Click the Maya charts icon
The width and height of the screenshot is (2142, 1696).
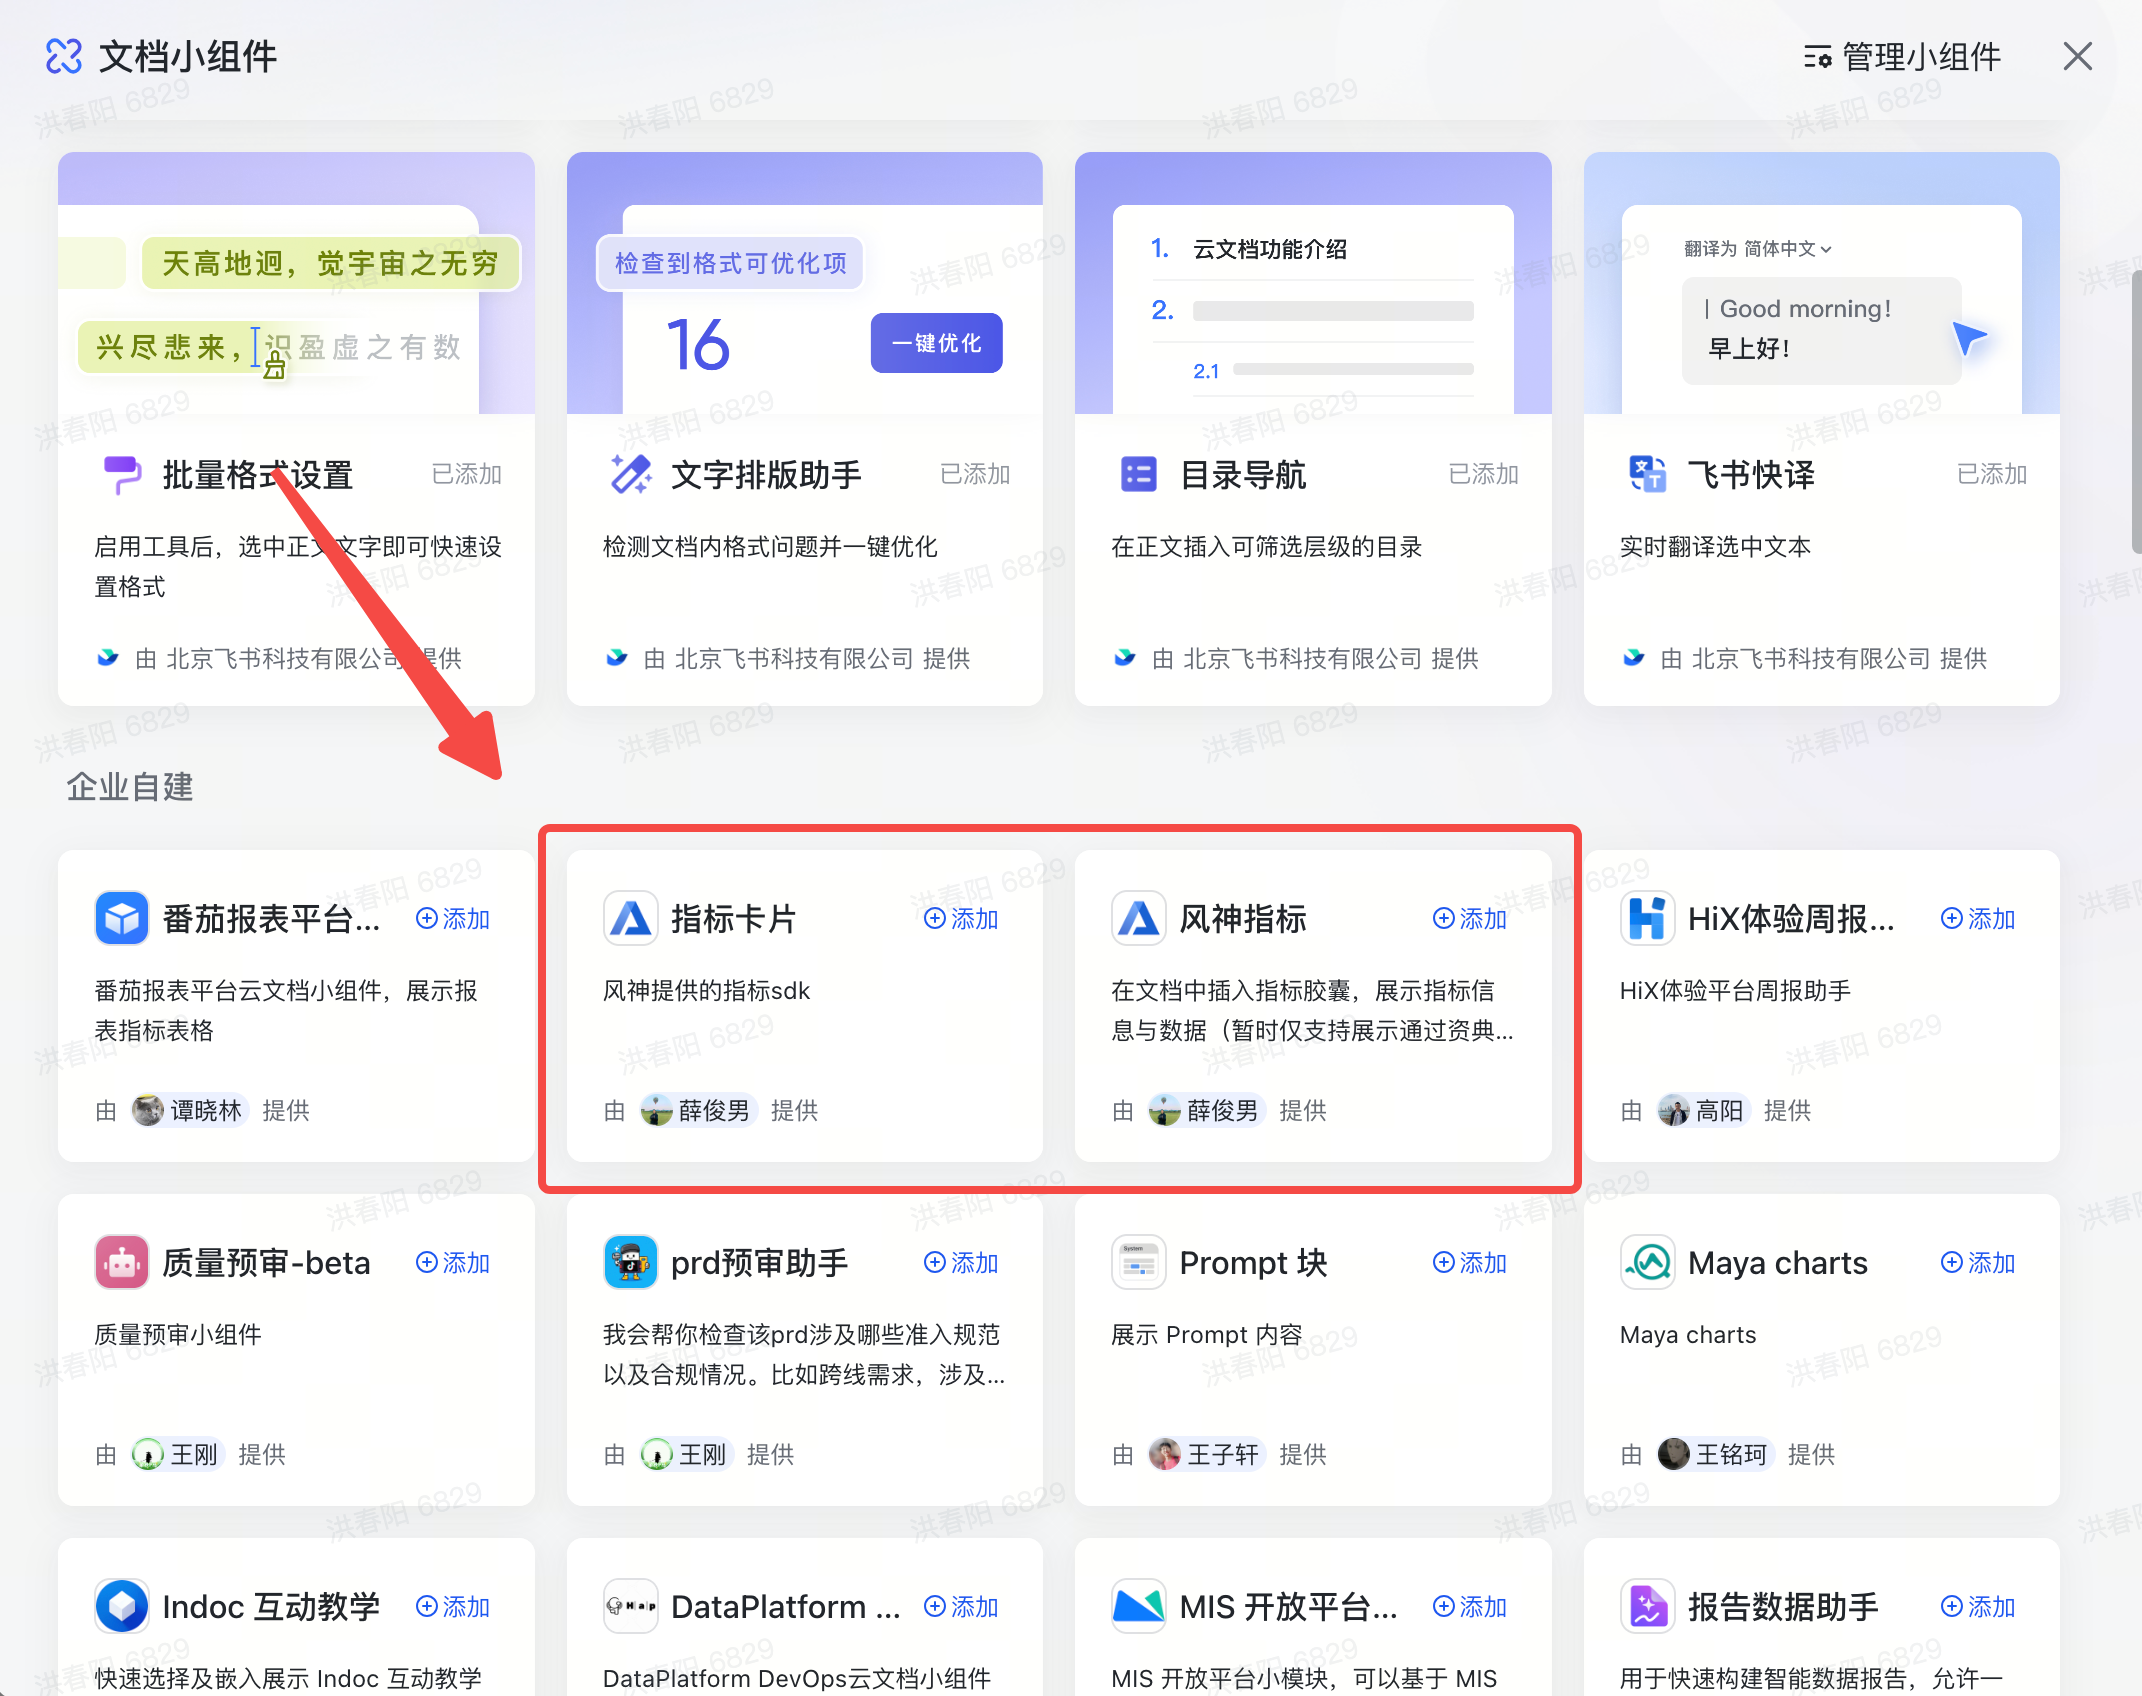point(1647,1262)
